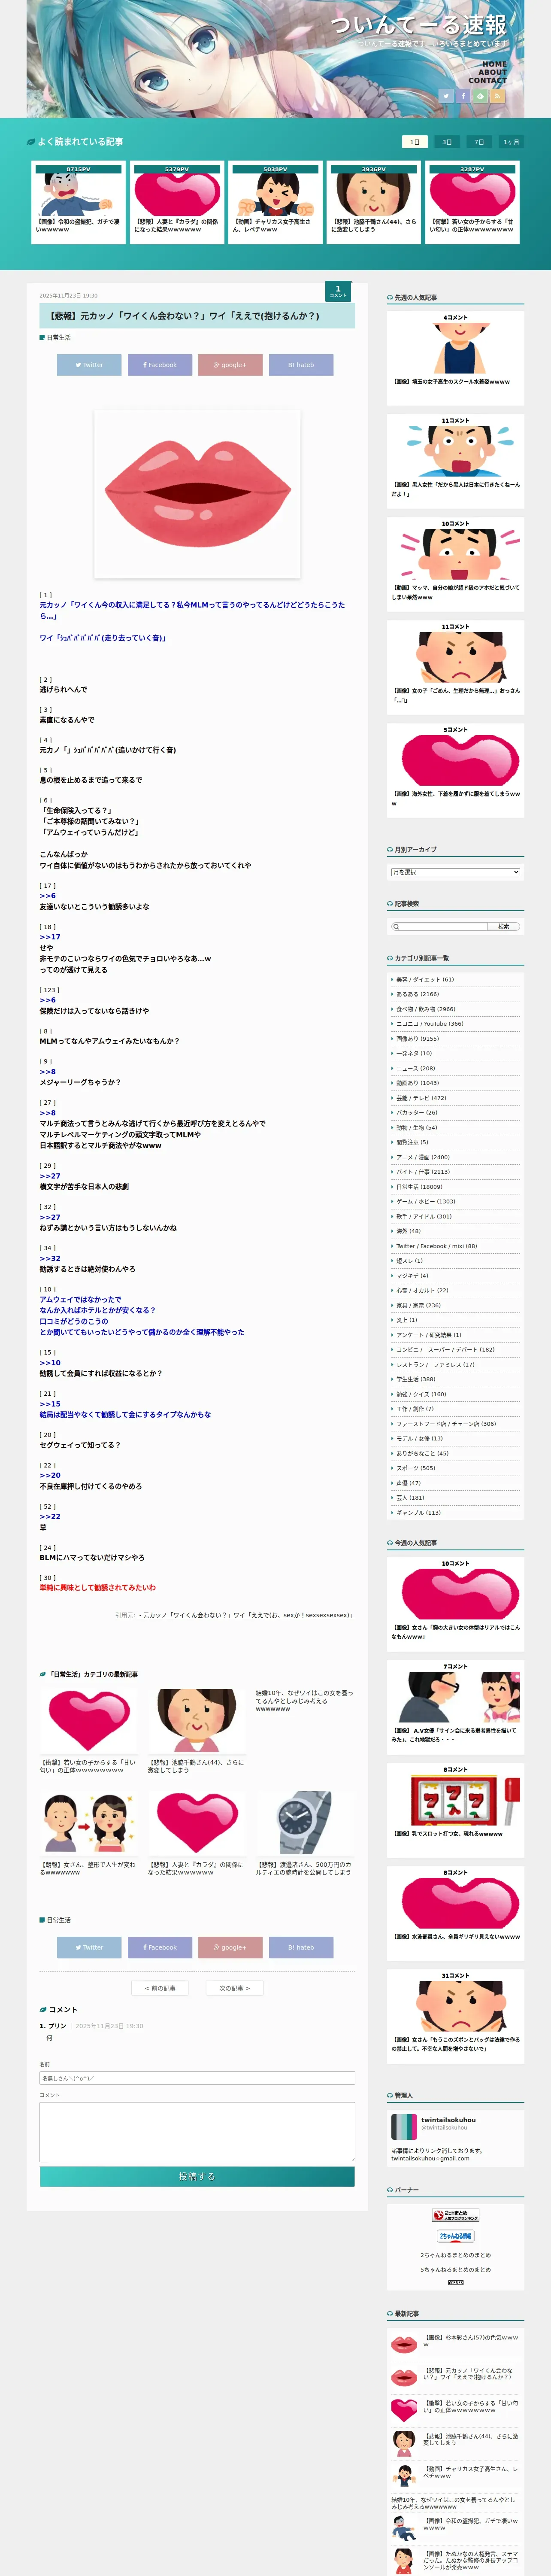Go to the 次の記事 next article
Viewport: 551px width, 2576px height.
[x=235, y=1988]
